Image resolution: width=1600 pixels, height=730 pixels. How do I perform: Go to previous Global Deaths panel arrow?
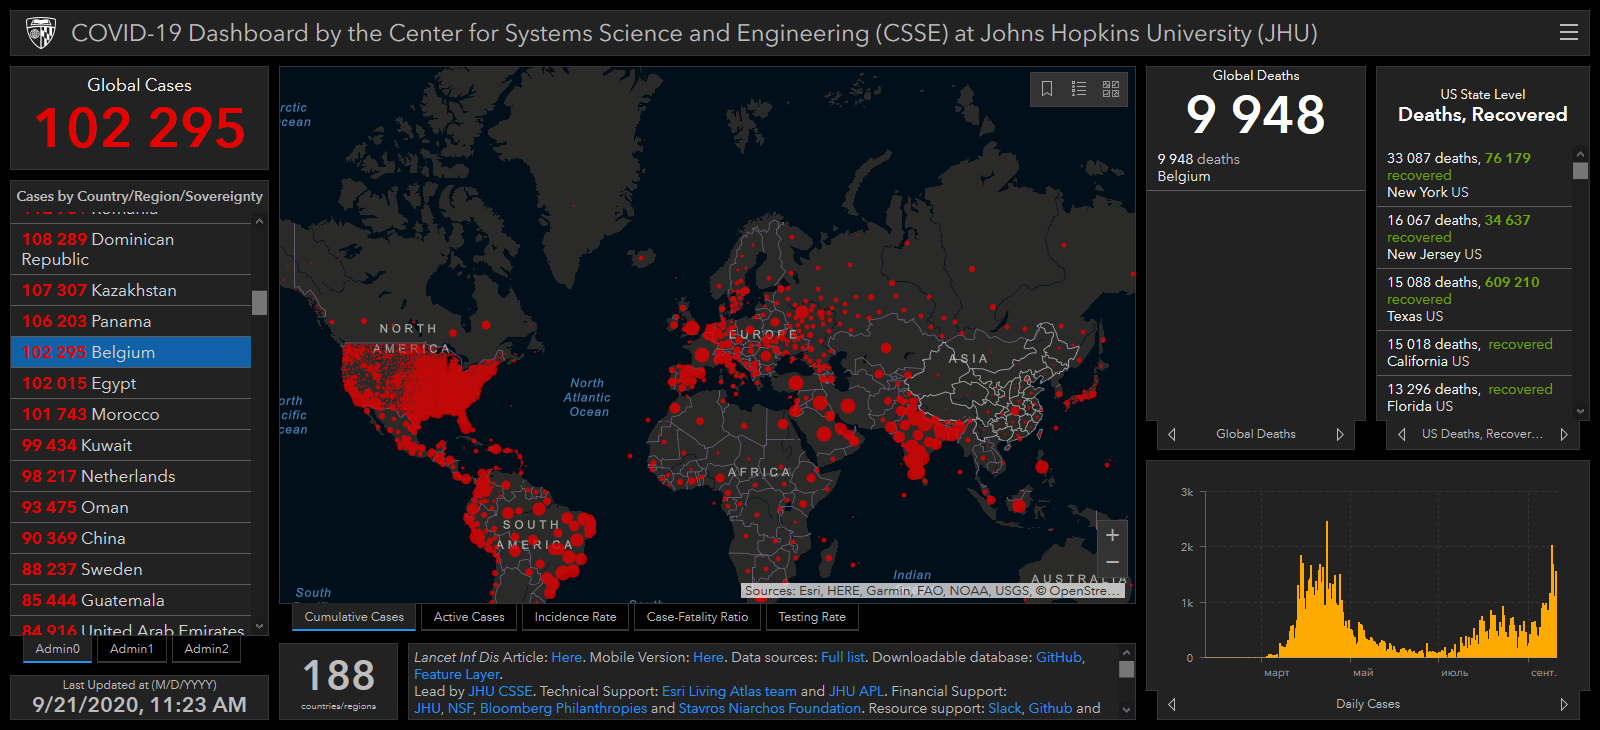pyautogui.click(x=1172, y=434)
